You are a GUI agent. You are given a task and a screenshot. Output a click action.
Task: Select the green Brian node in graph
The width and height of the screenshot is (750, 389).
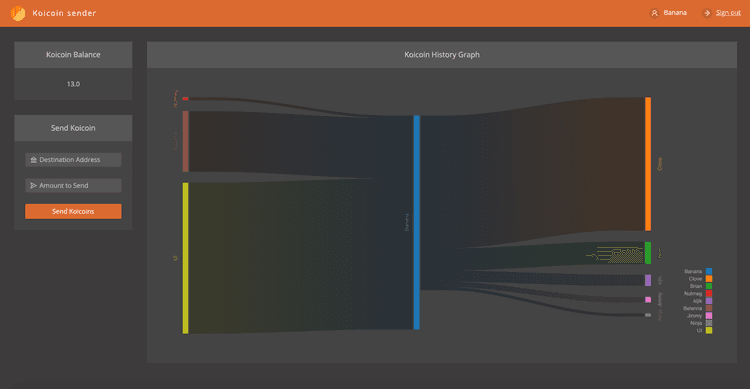click(648, 253)
